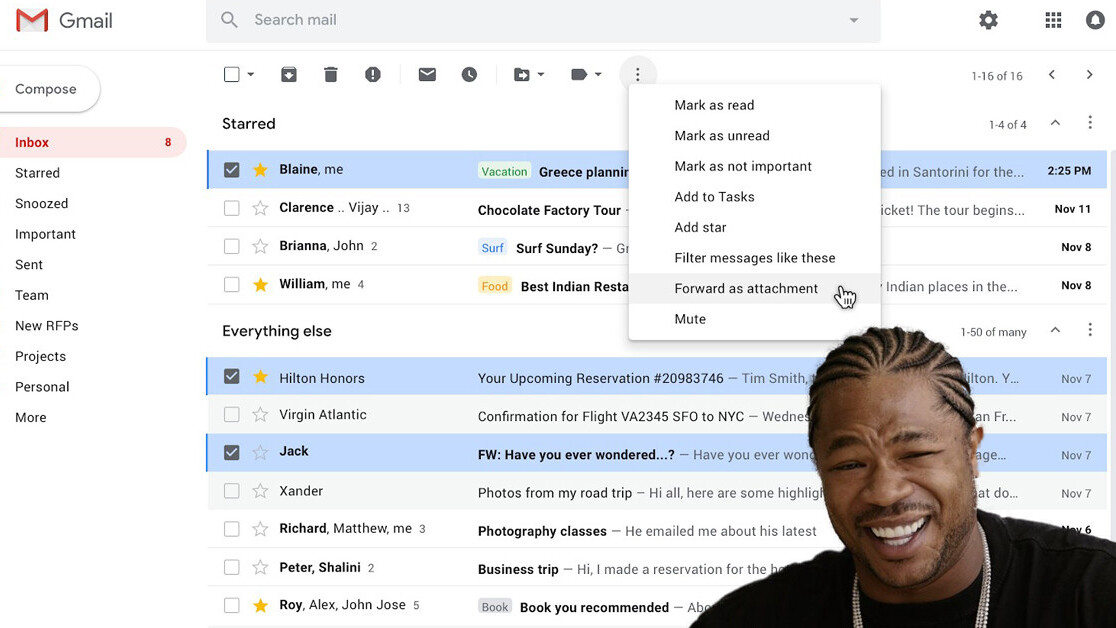
Task: Select Mute in the more menu
Action: pyautogui.click(x=690, y=319)
